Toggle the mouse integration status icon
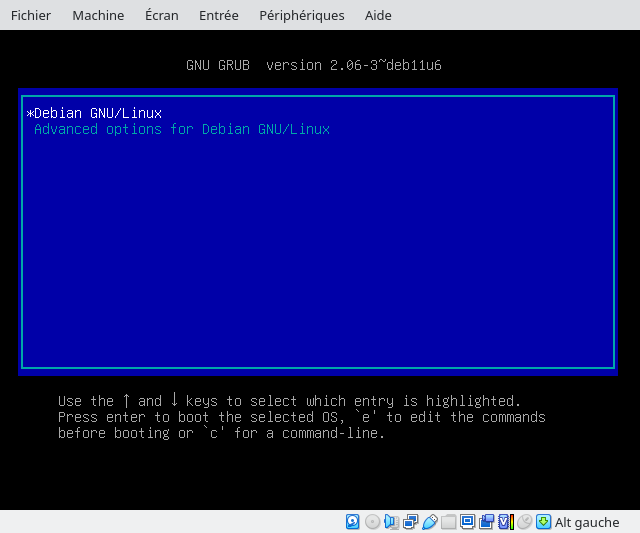The width and height of the screenshot is (640, 533). tap(524, 522)
